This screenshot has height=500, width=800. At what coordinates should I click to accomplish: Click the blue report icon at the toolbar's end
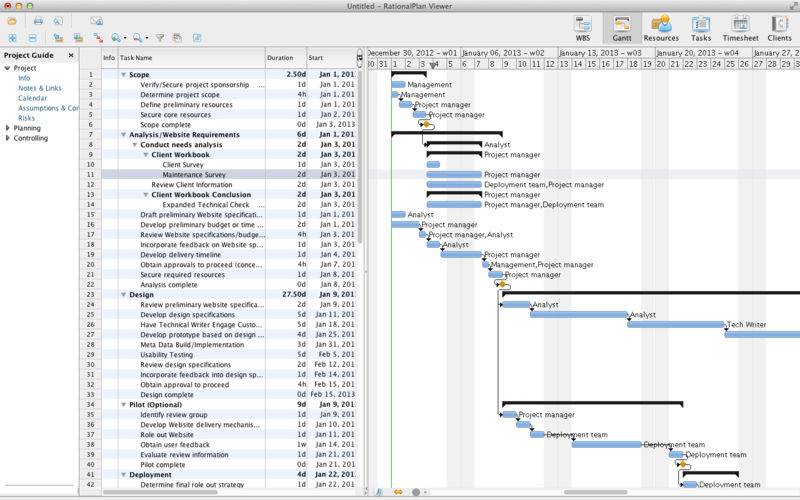[x=197, y=38]
